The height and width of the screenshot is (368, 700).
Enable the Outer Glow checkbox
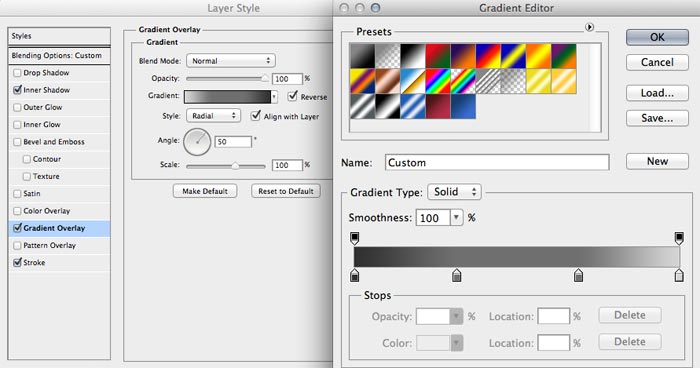tap(17, 107)
